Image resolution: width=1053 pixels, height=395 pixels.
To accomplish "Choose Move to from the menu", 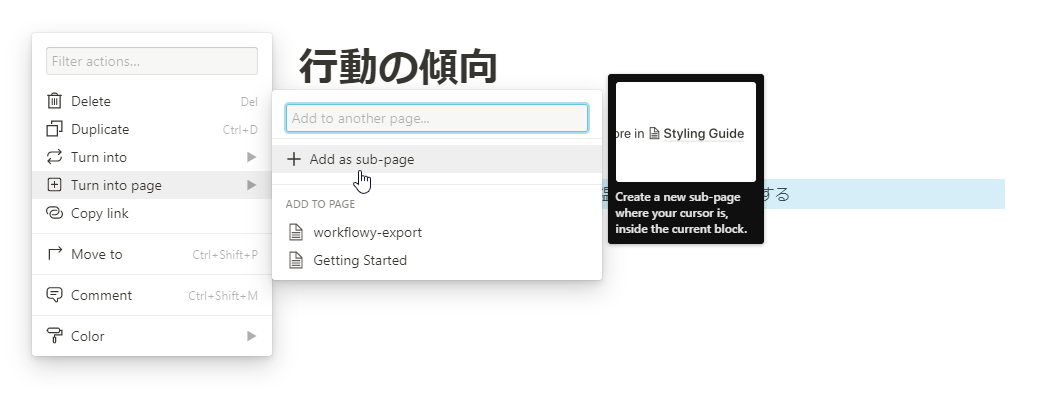I will tap(152, 254).
